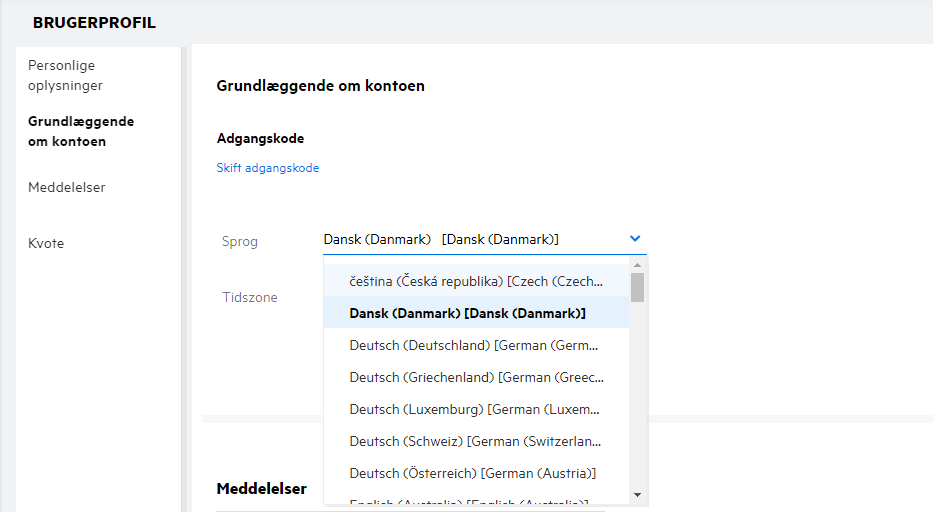Choose čeština (Česká republika) language option
The width and height of the screenshot is (933, 512).
pos(476,281)
